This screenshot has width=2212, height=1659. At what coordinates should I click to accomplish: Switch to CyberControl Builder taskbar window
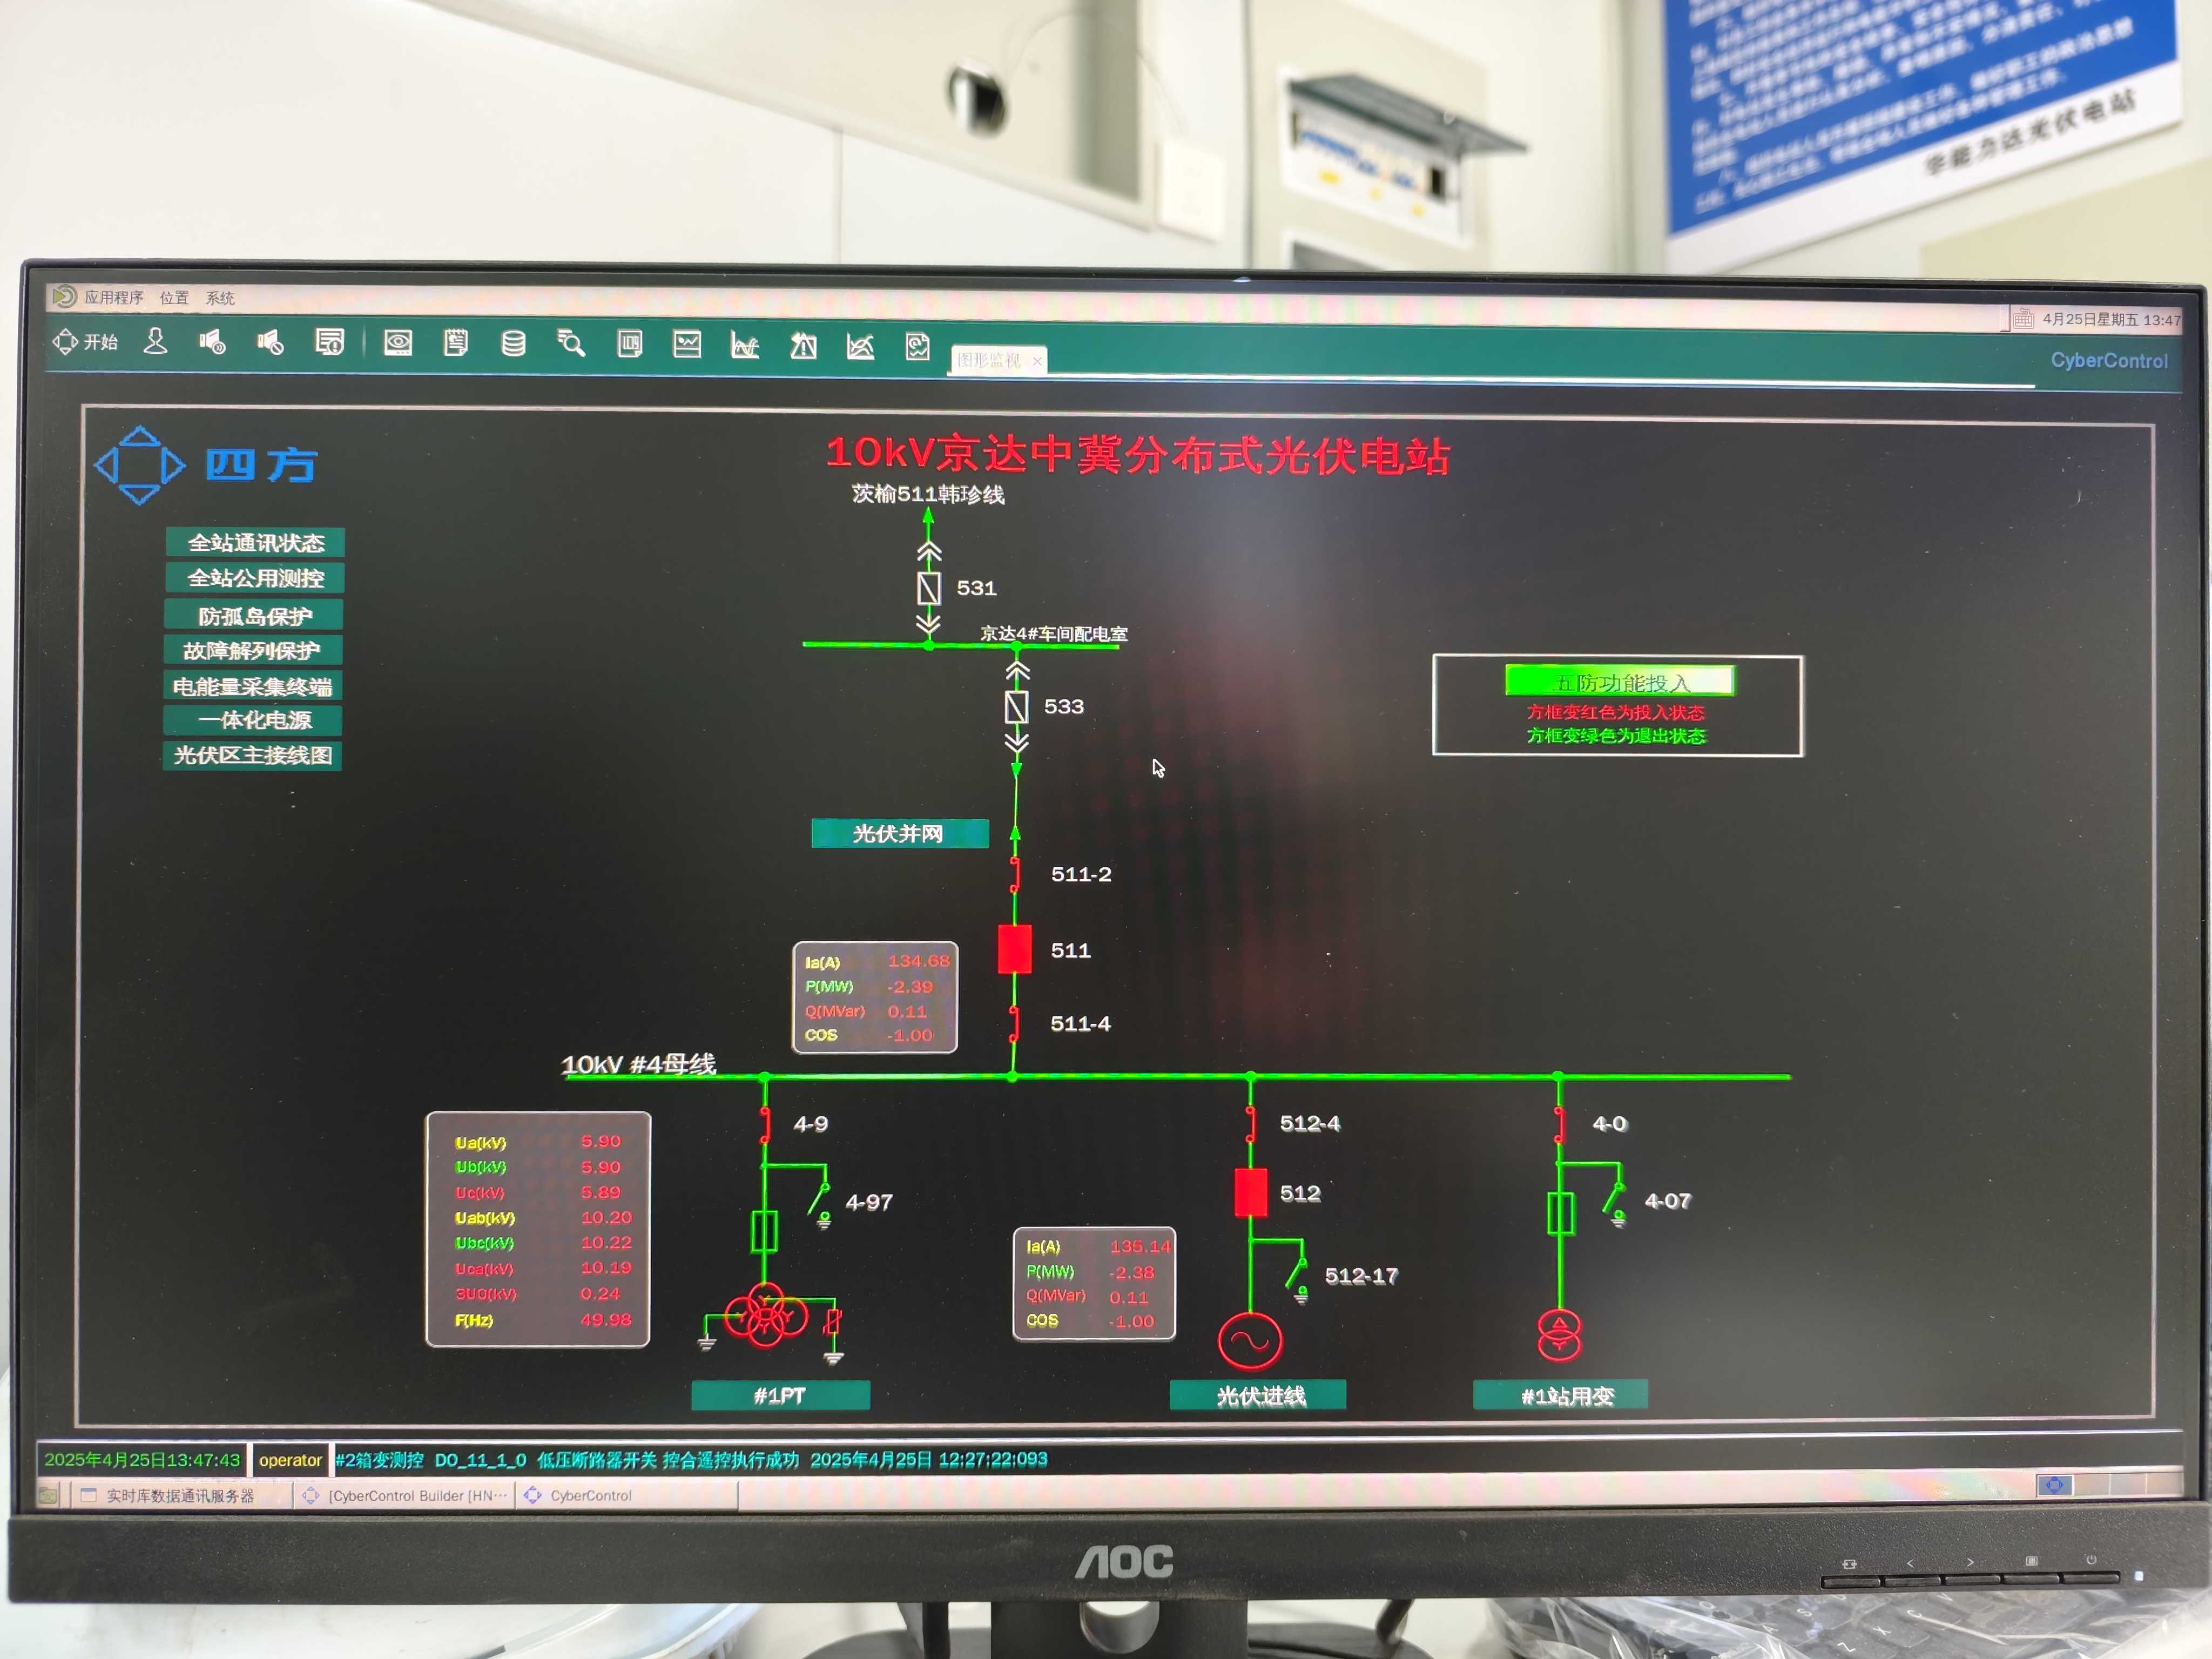pos(405,1496)
